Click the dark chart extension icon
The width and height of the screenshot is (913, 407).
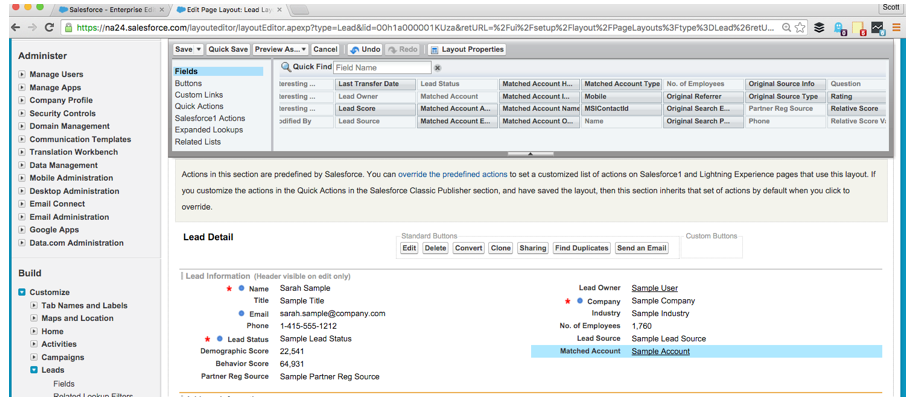point(877,27)
